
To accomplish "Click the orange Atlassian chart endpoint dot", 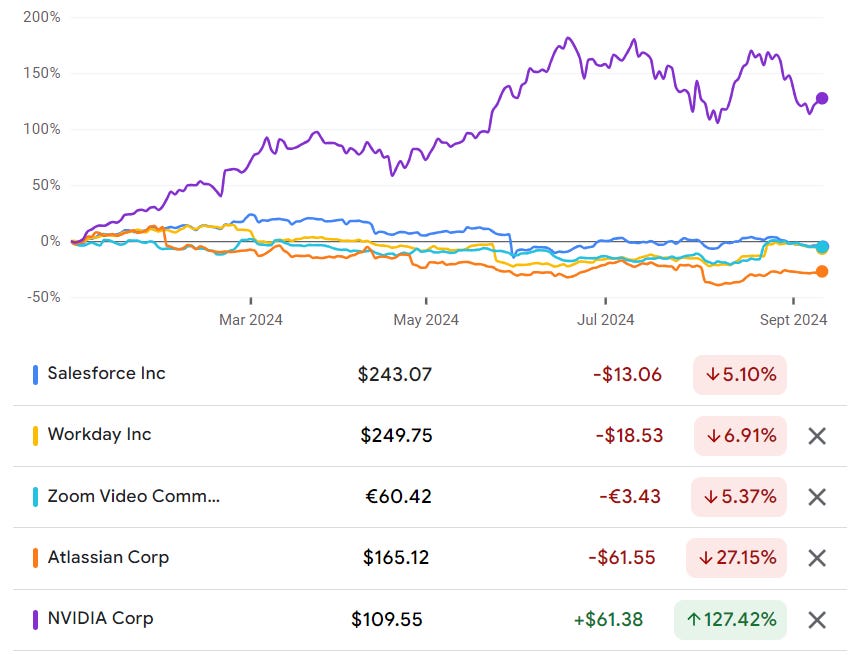I will click(822, 272).
